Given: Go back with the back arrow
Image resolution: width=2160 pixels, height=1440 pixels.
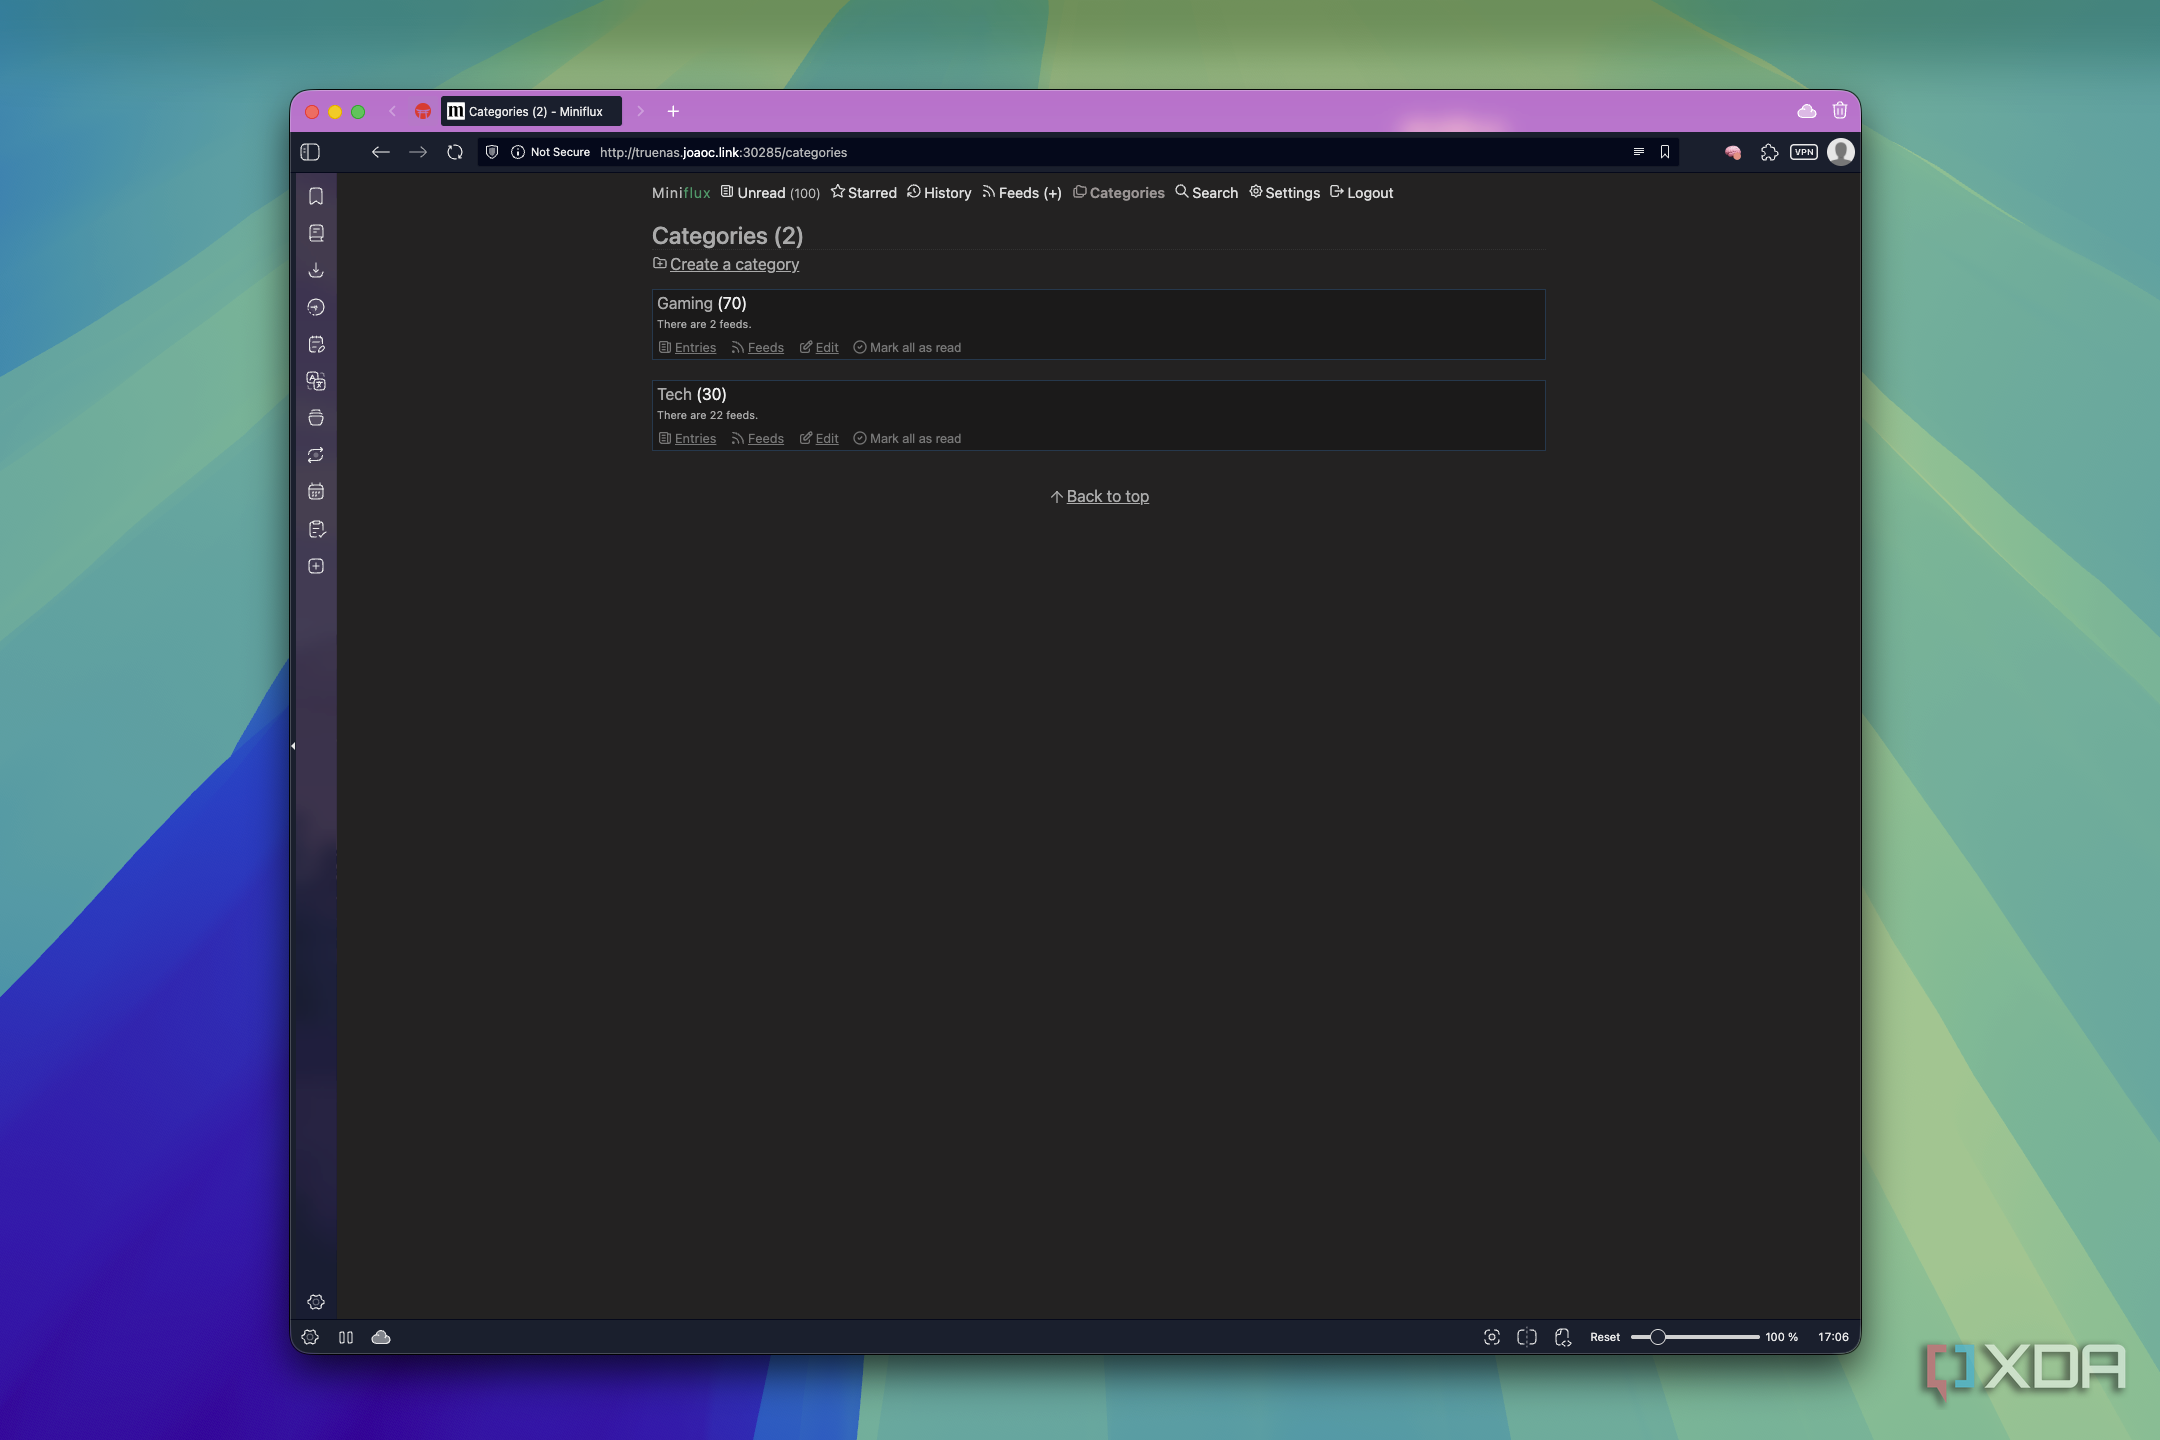Looking at the screenshot, I should pyautogui.click(x=380, y=152).
